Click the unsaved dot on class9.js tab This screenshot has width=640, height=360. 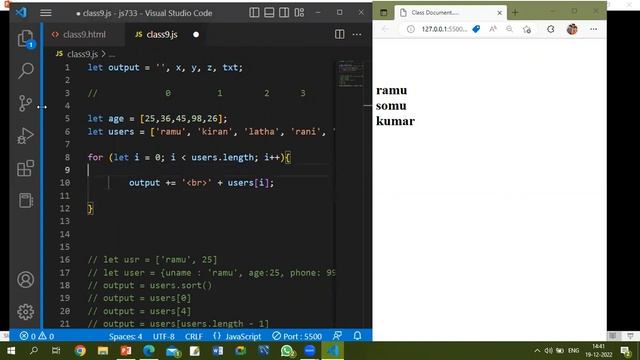coord(196,35)
